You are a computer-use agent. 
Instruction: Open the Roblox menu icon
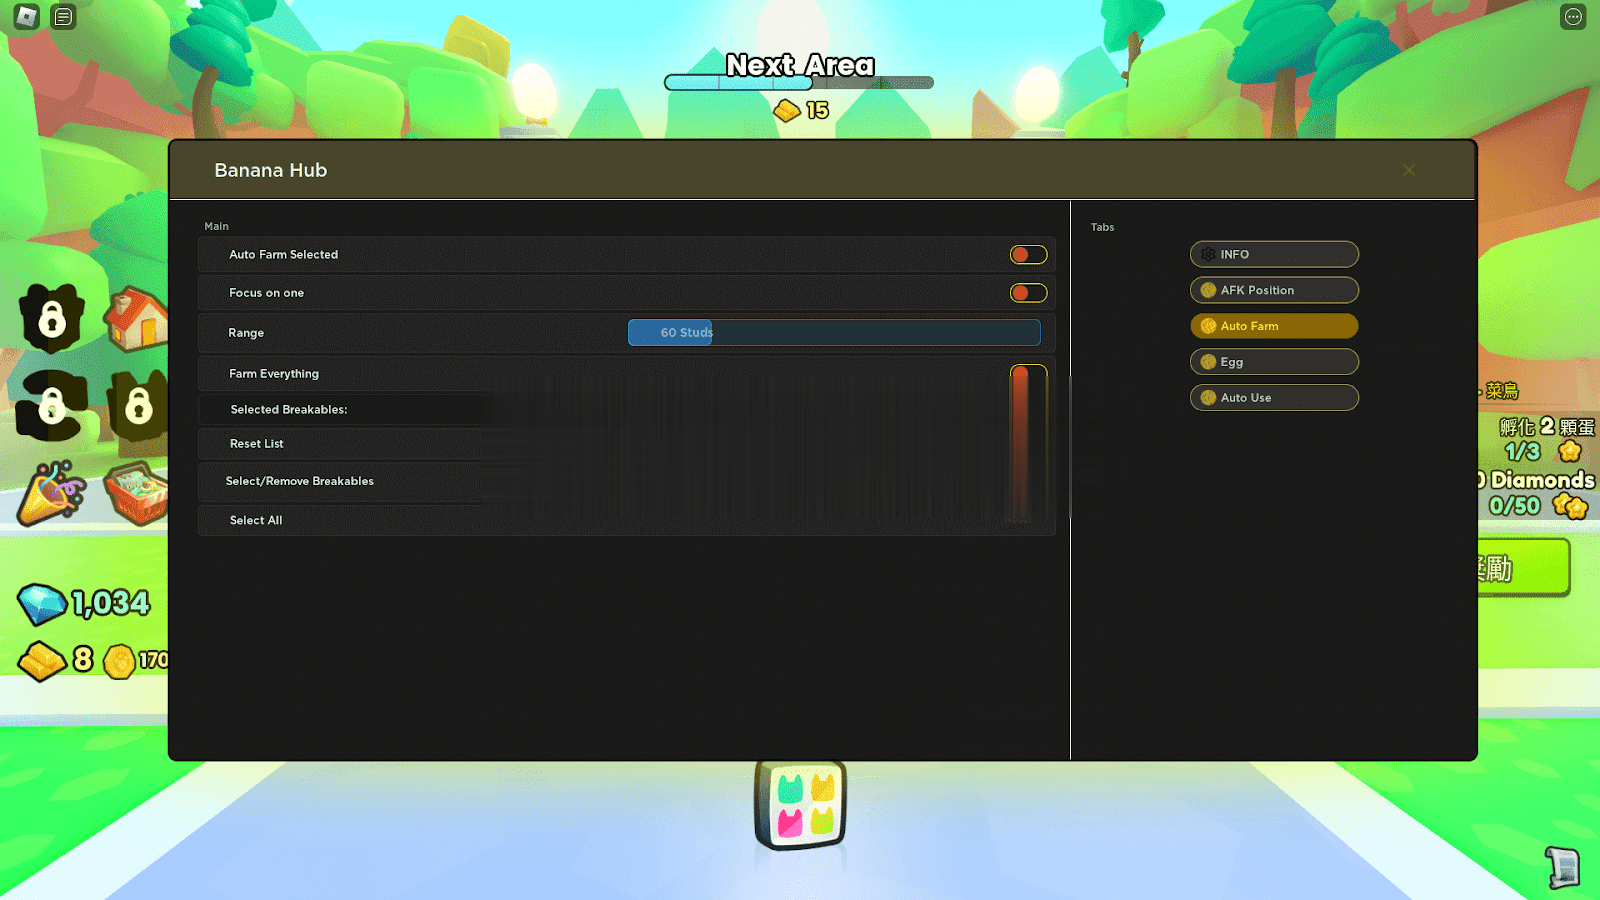(x=27, y=17)
